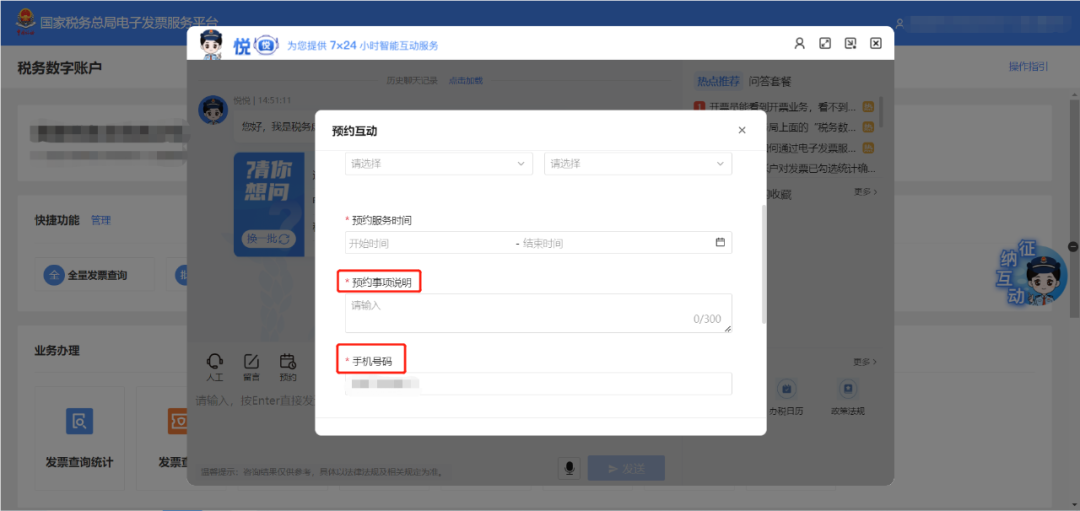Click 更多 above 办税日历
The height and width of the screenshot is (511, 1080).
click(866, 362)
